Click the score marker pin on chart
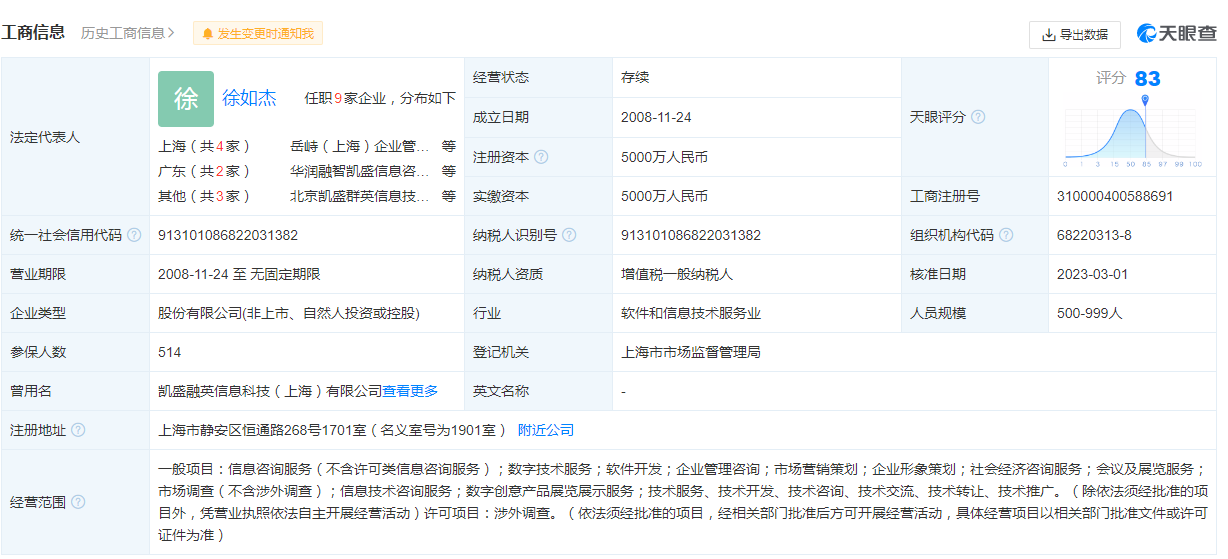The width and height of the screenshot is (1228, 559). (1145, 99)
